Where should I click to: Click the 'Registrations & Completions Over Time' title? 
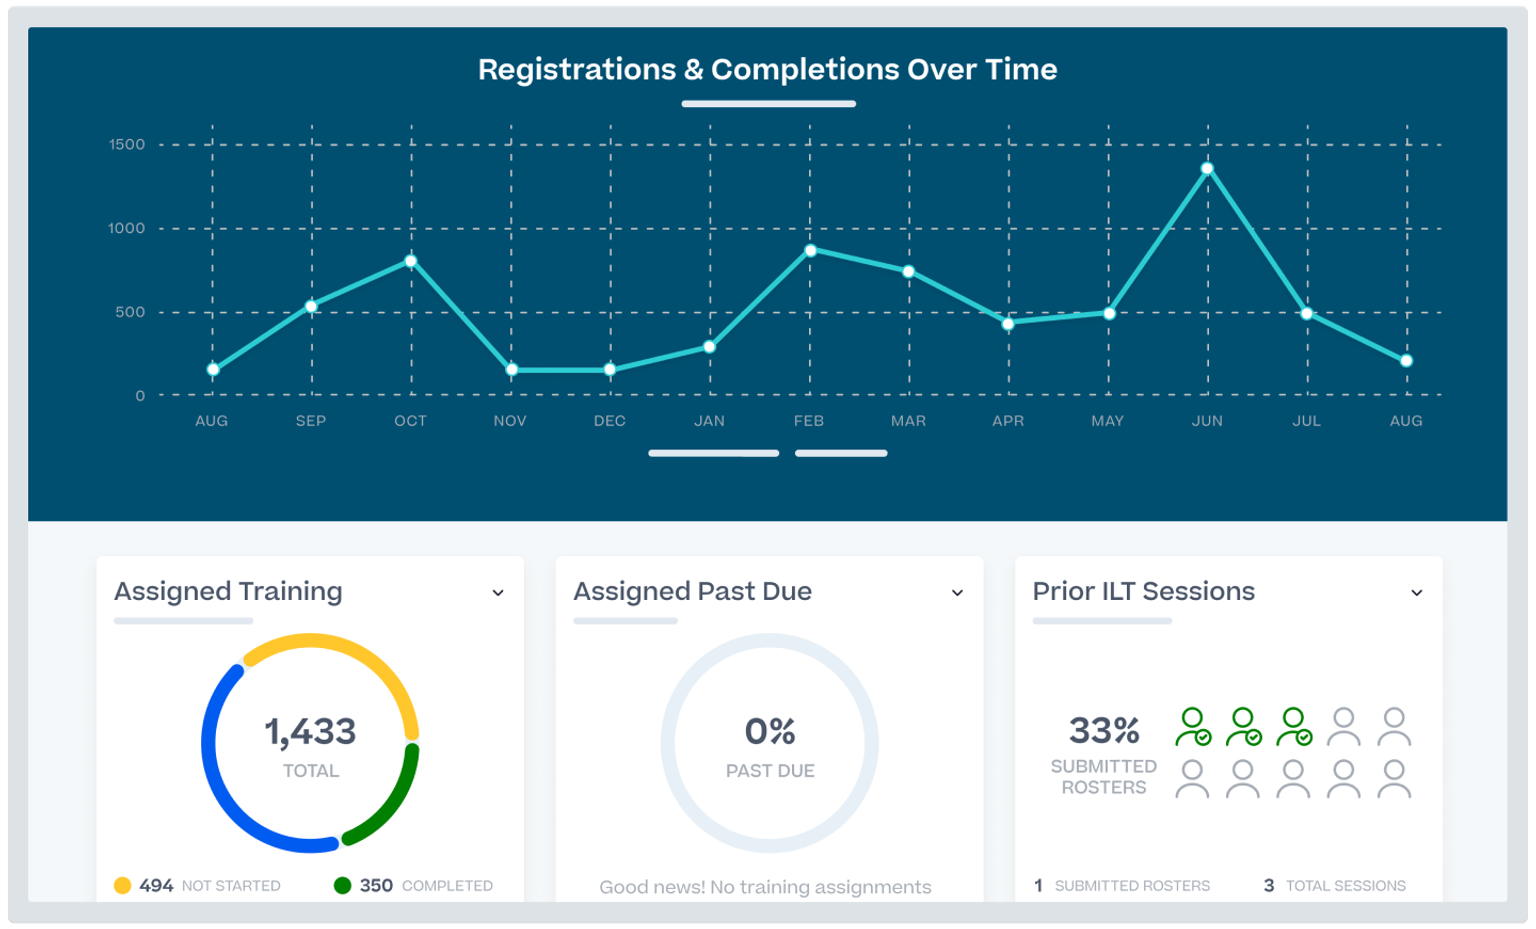768,70
